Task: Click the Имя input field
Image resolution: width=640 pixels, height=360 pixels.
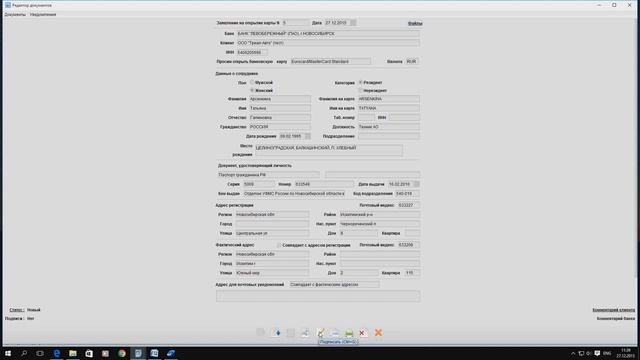Action: click(280, 109)
